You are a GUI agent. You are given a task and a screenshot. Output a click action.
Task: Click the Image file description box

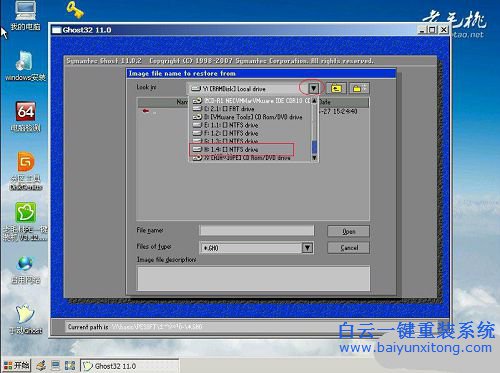point(253,278)
